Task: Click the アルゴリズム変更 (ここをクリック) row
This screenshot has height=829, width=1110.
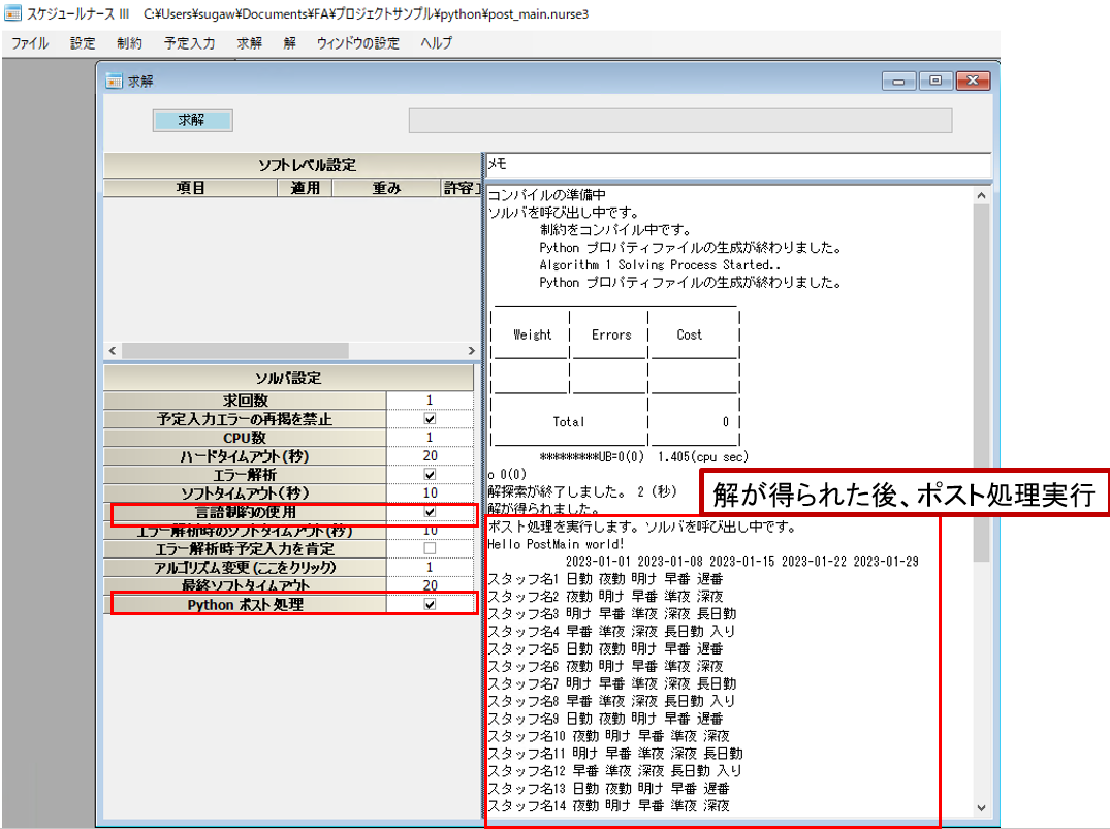Action: tap(245, 567)
